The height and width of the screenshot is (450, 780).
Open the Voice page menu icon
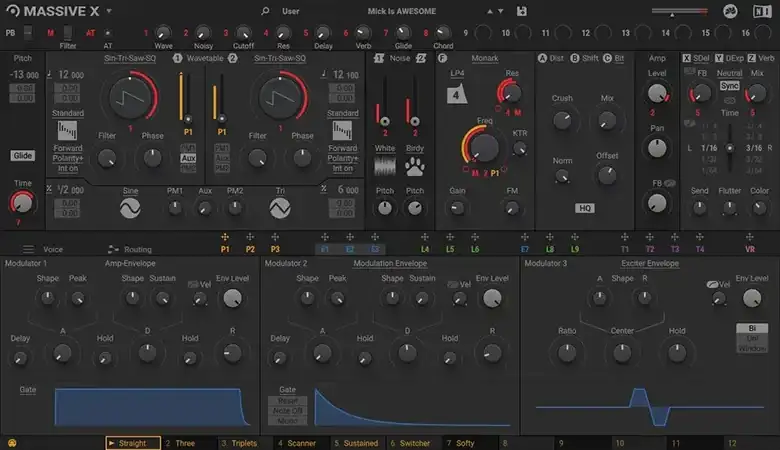pos(28,249)
